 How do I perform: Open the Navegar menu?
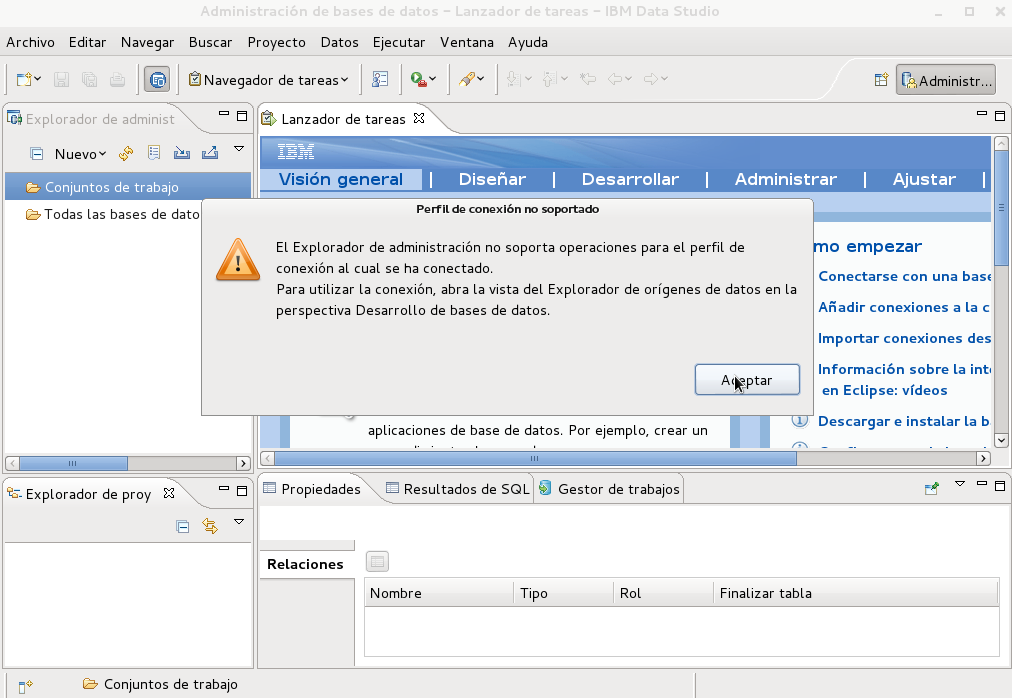147,43
